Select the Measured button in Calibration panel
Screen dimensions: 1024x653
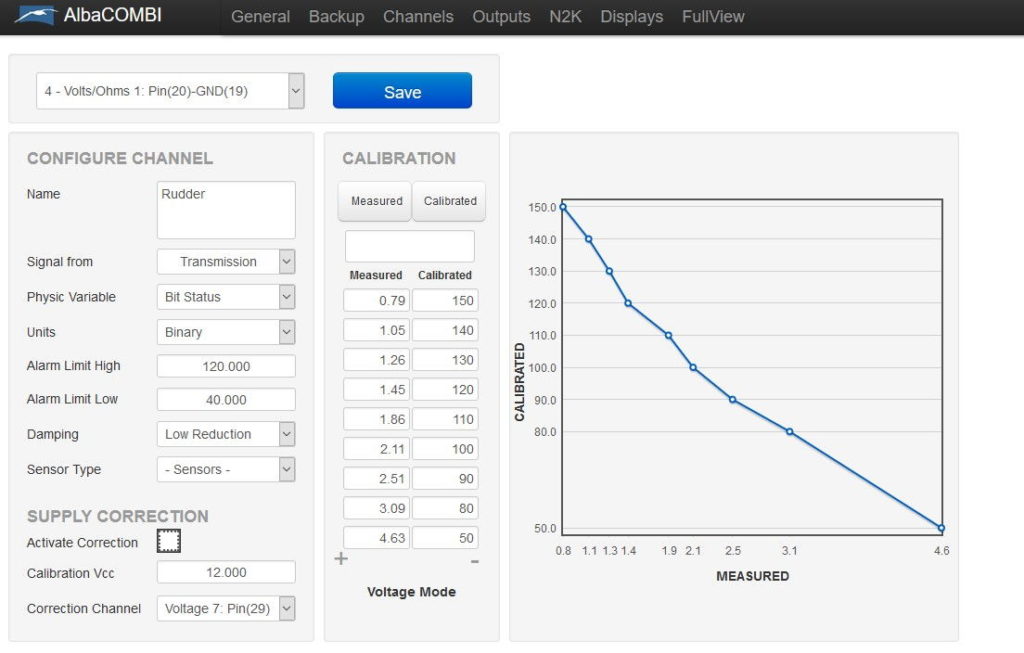(374, 201)
